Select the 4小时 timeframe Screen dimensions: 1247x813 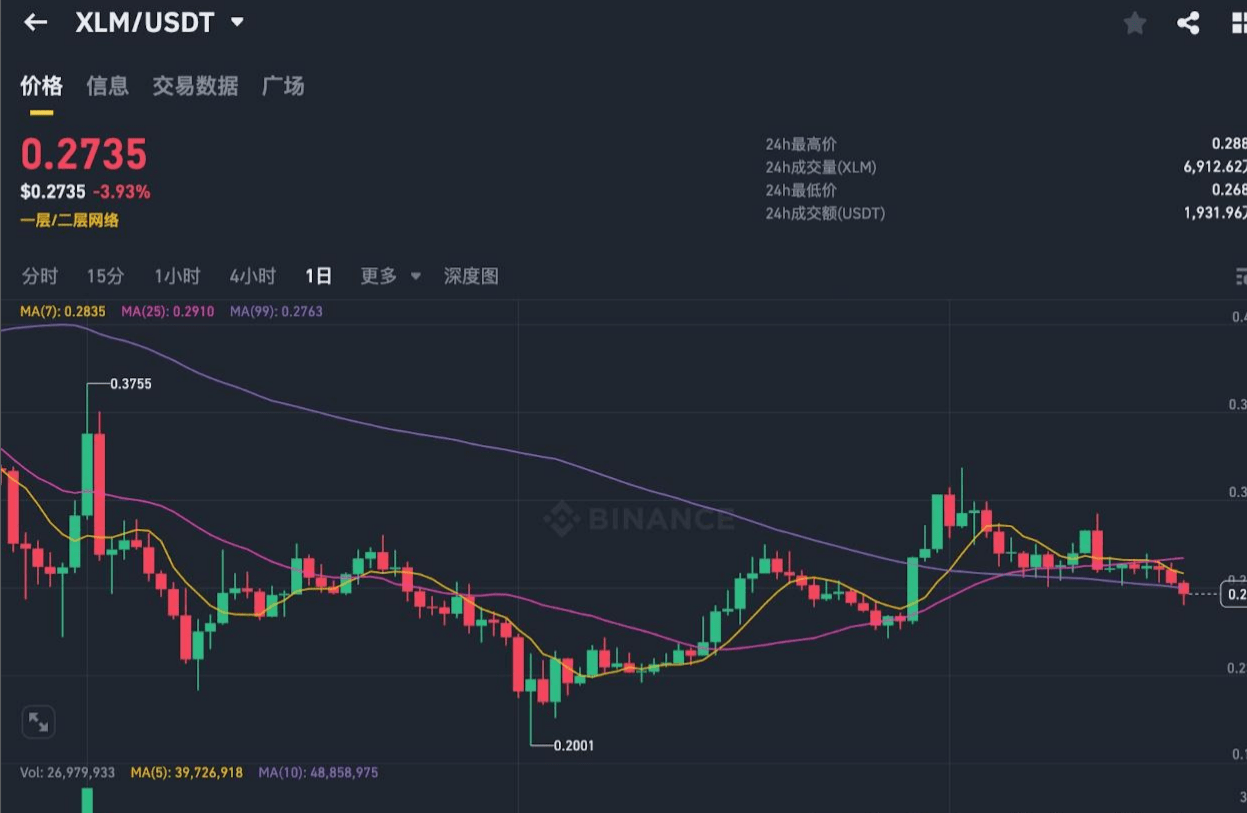252,276
